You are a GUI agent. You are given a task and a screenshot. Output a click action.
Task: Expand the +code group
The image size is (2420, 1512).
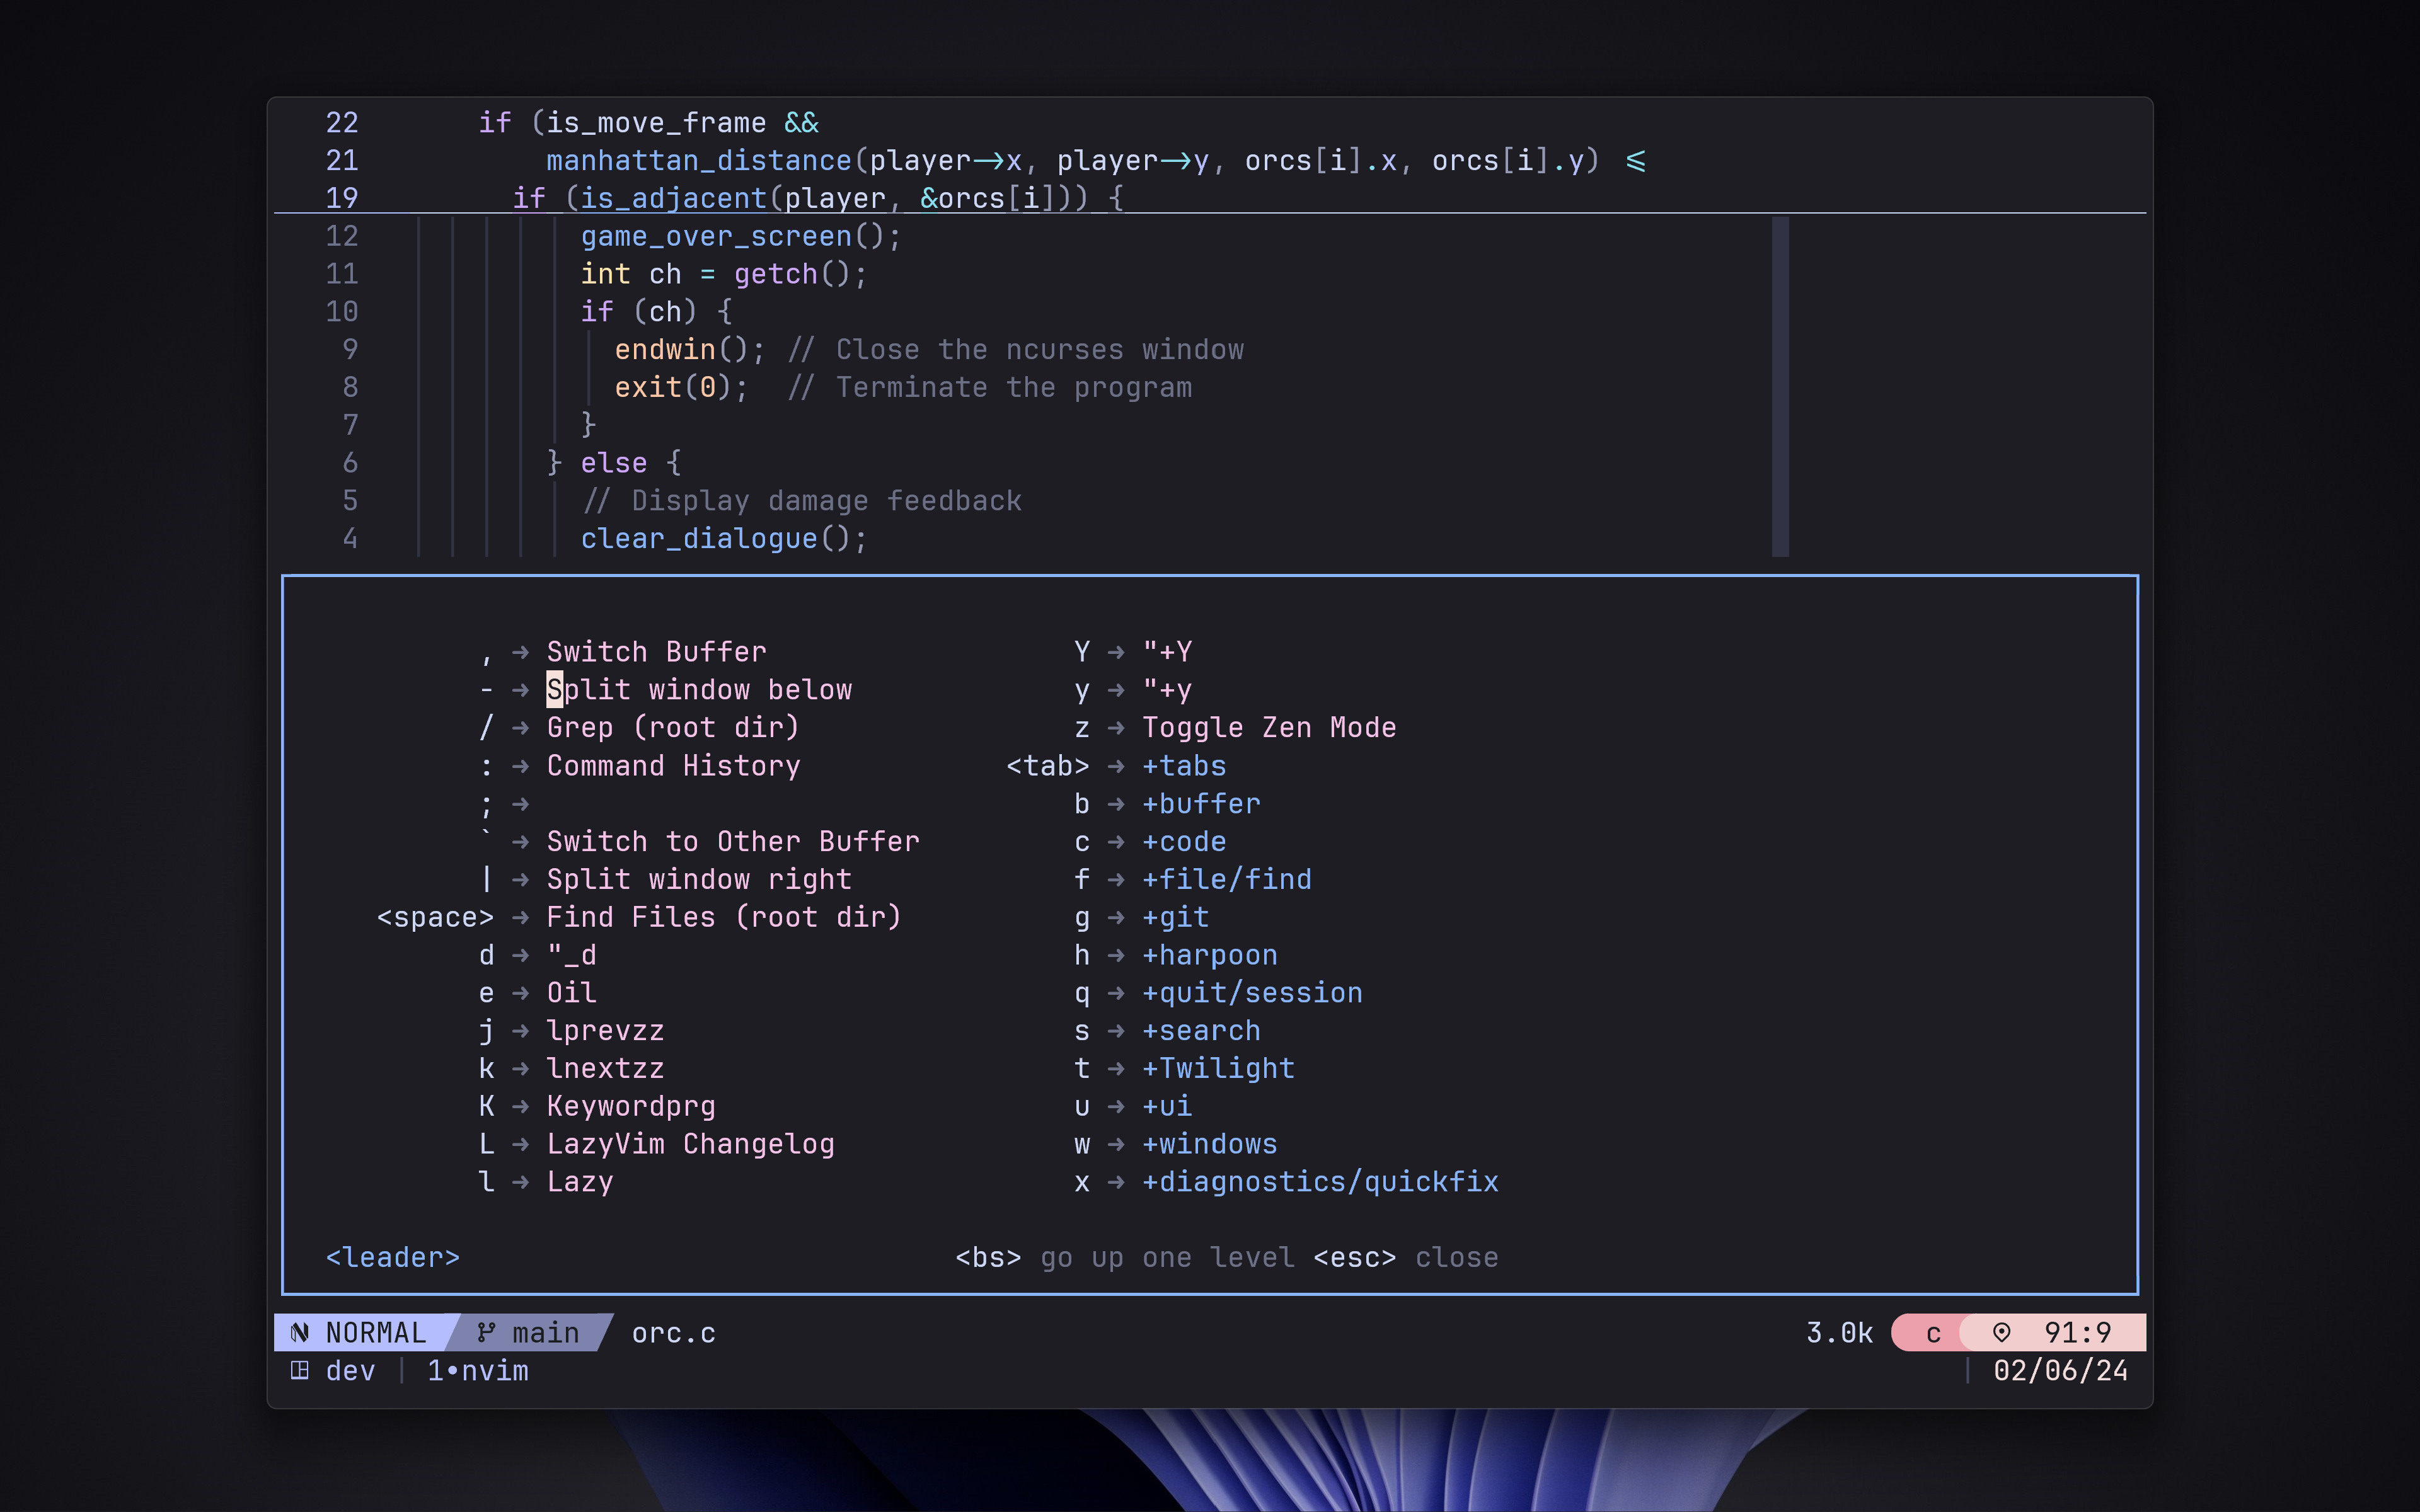[x=1184, y=841]
